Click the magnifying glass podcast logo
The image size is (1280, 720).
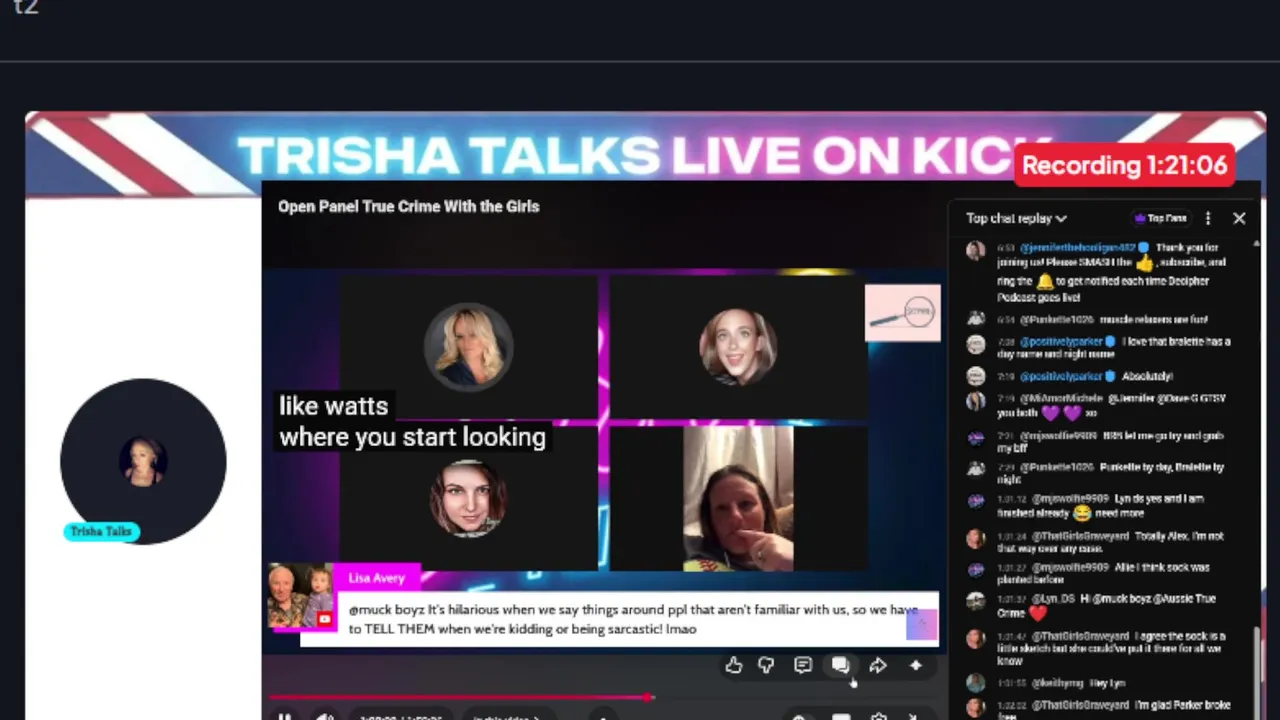(903, 313)
